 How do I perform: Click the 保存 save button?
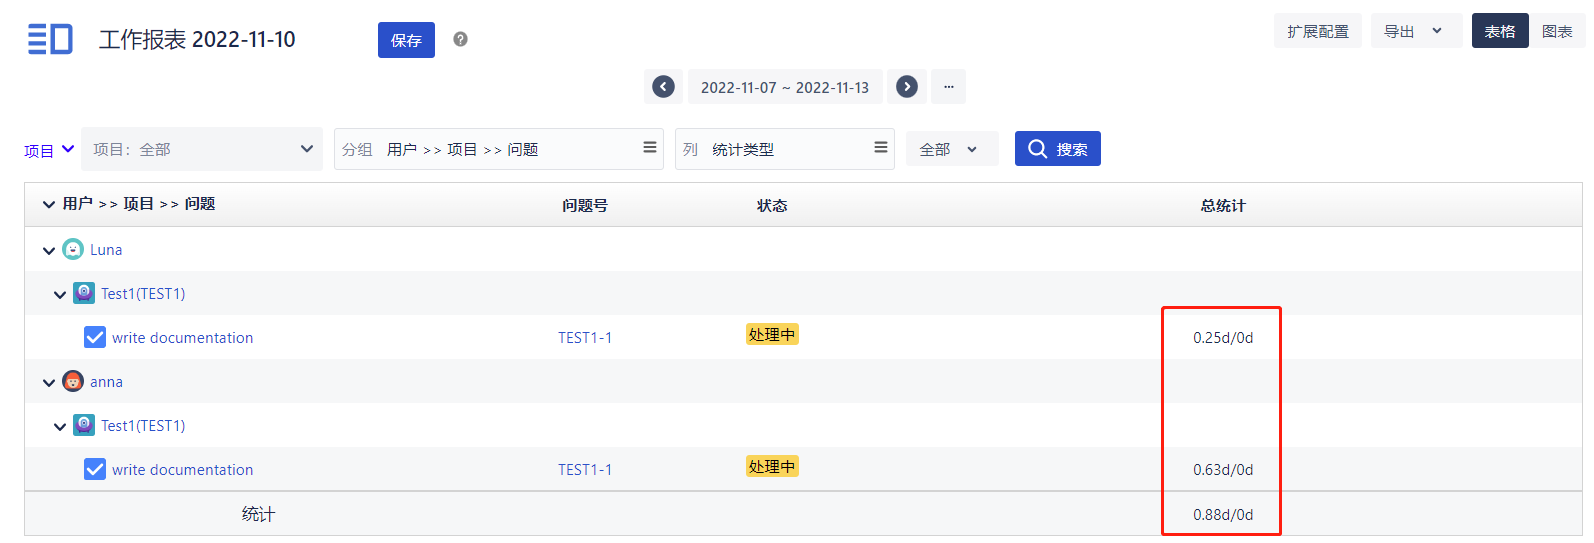(406, 40)
